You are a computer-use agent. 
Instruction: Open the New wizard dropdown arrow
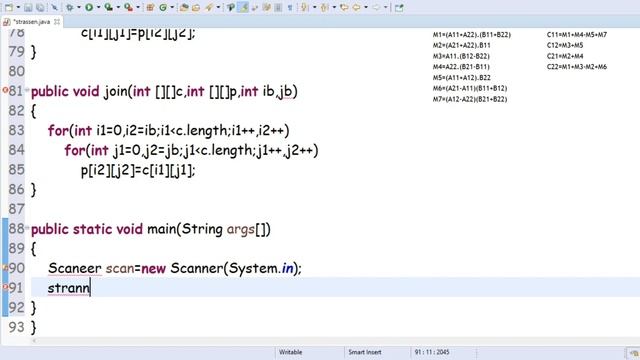tap(18, 7)
